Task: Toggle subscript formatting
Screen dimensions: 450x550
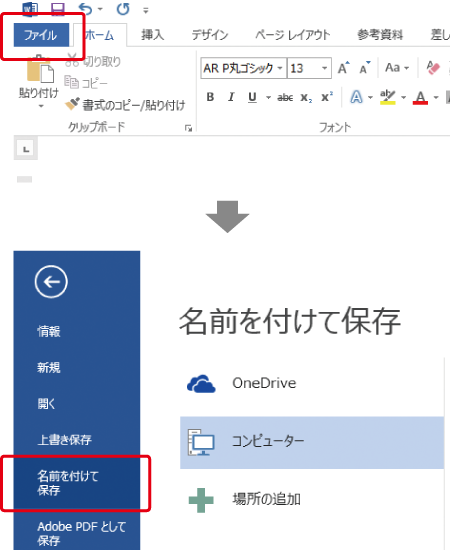Action: [306, 98]
